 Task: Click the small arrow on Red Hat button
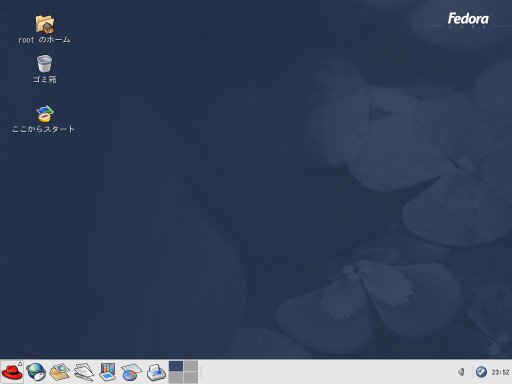pyautogui.click(x=20, y=363)
